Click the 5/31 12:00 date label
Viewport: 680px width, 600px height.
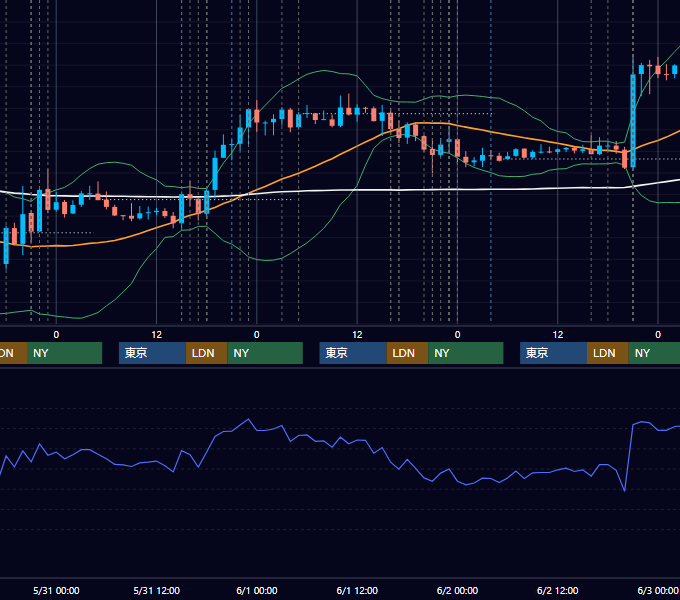[157, 590]
